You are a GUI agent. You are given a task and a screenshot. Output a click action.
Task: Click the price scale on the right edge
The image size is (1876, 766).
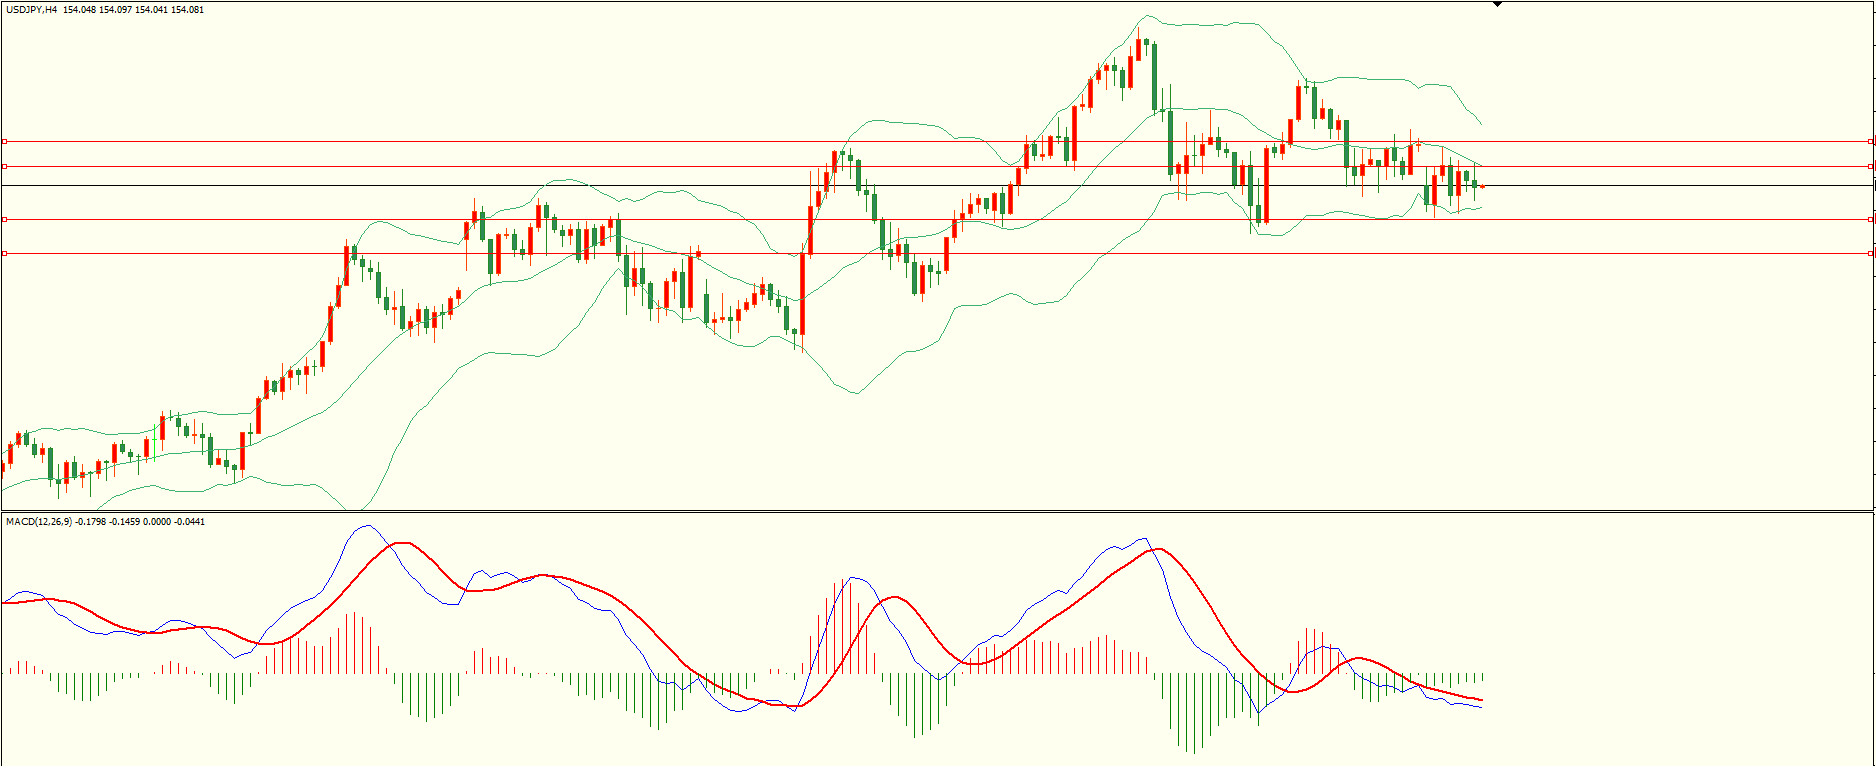pyautogui.click(x=1873, y=300)
